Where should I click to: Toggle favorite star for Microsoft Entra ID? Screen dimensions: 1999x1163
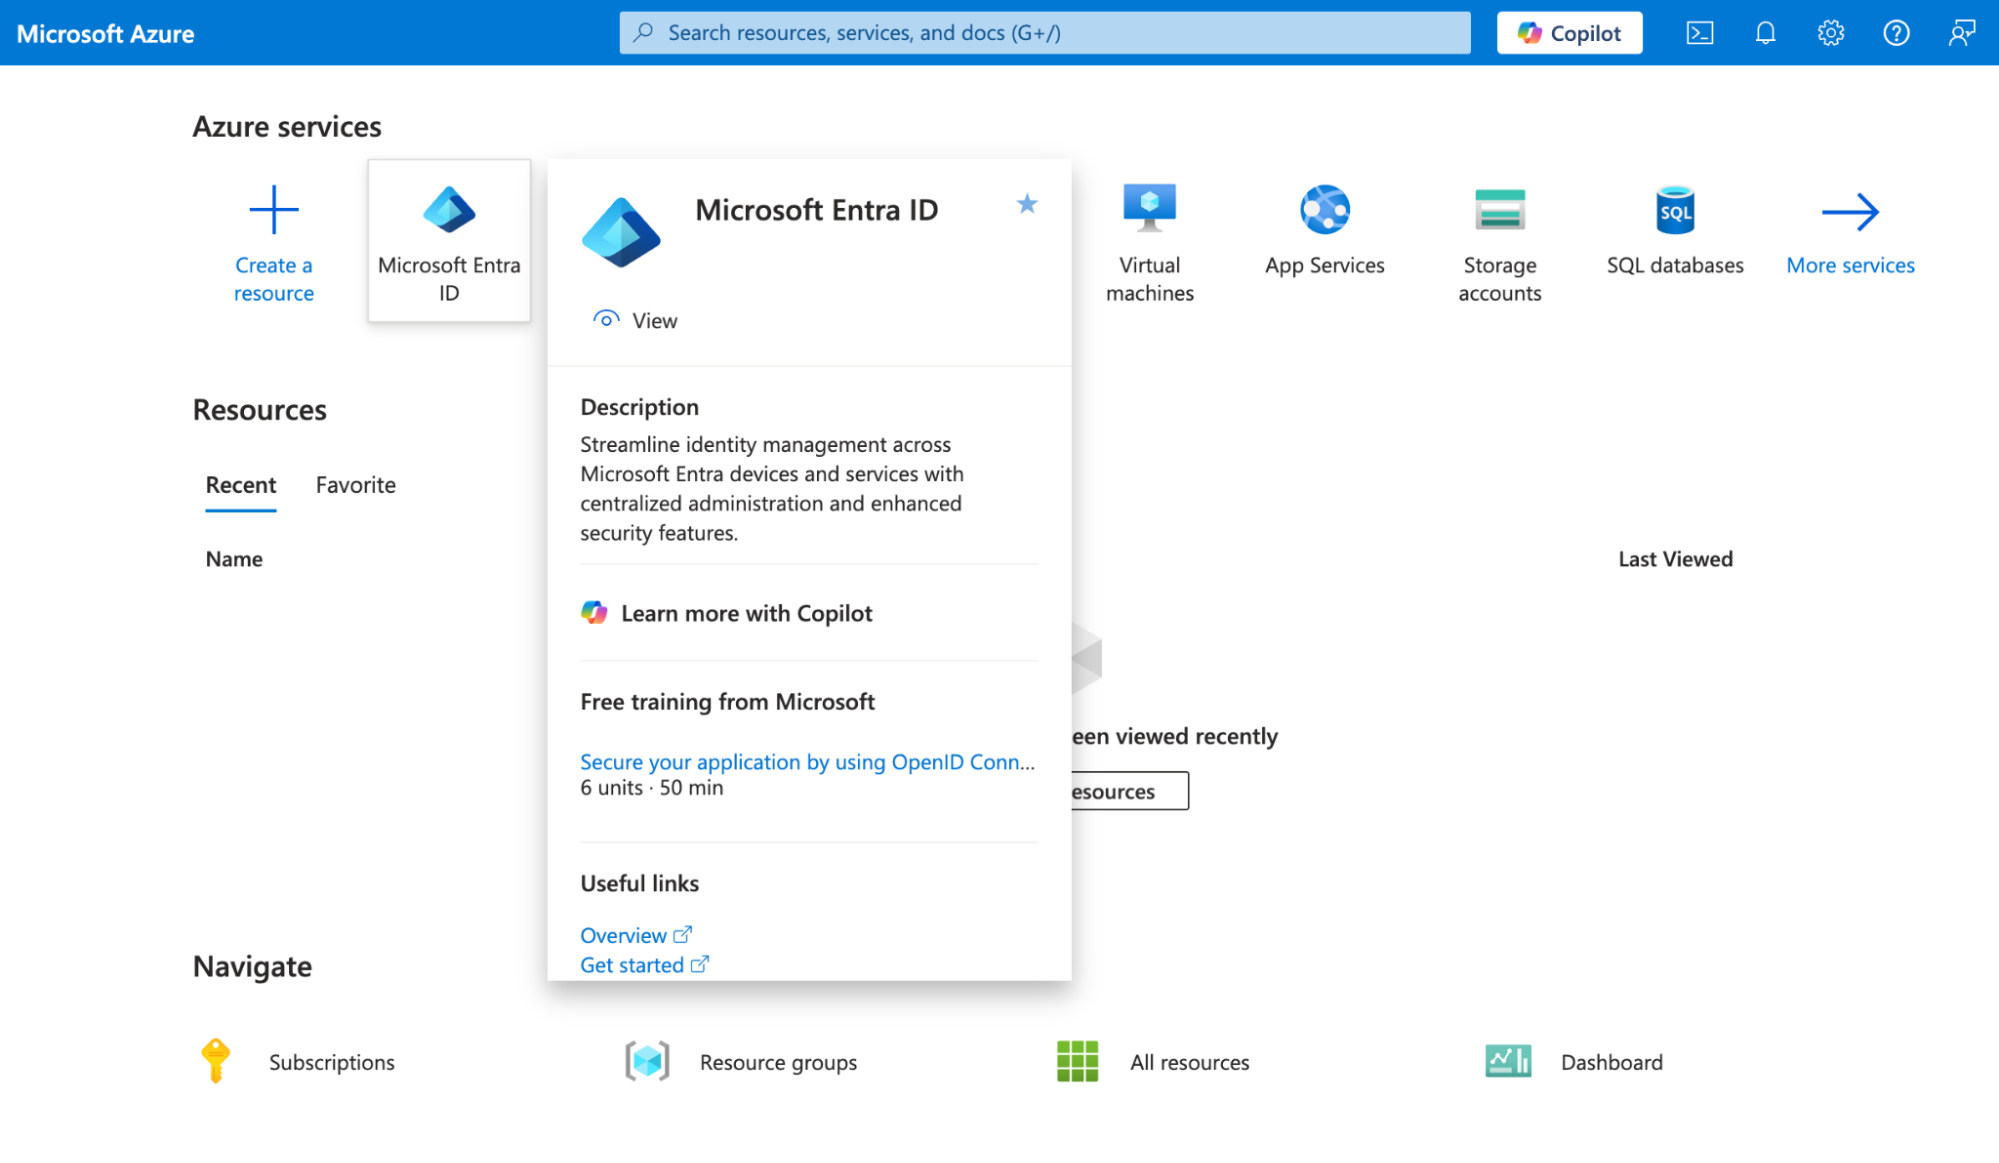click(1026, 204)
